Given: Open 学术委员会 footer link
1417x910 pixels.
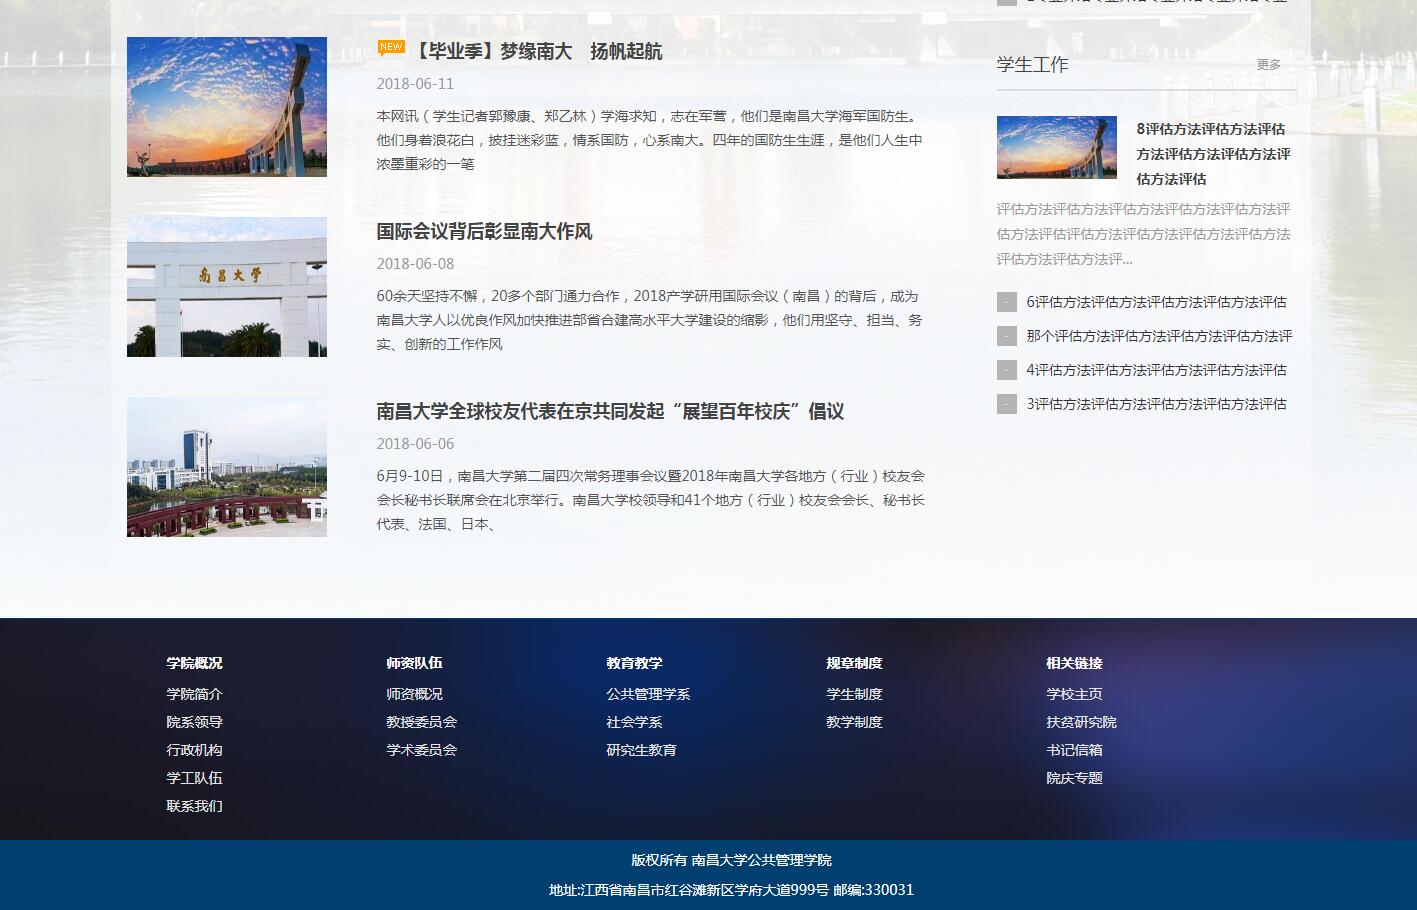Looking at the screenshot, I should [421, 750].
